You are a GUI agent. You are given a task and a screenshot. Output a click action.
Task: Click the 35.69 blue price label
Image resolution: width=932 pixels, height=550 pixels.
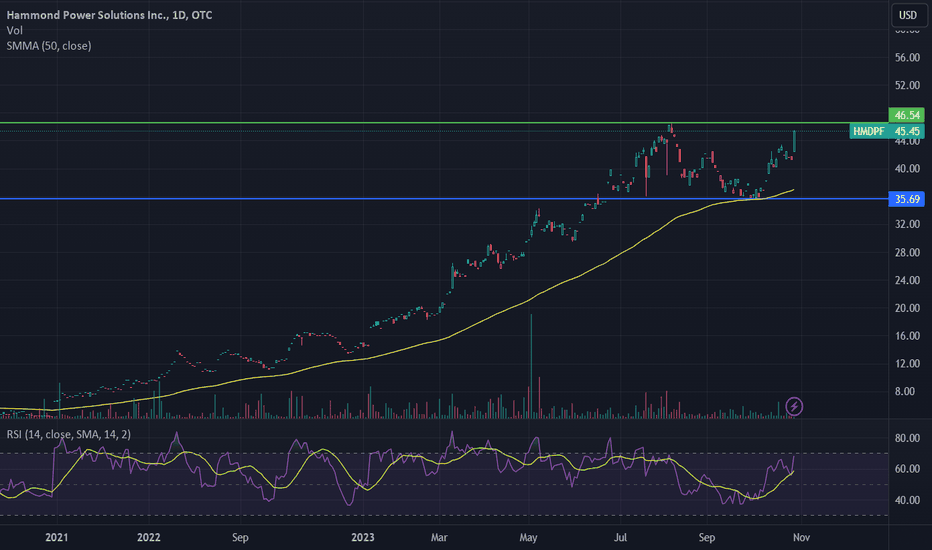(x=906, y=199)
